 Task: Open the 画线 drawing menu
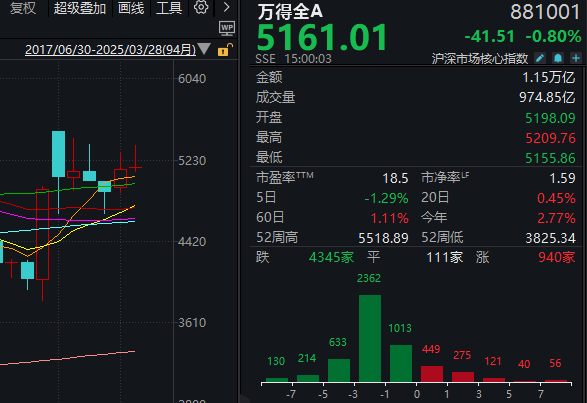pos(131,8)
